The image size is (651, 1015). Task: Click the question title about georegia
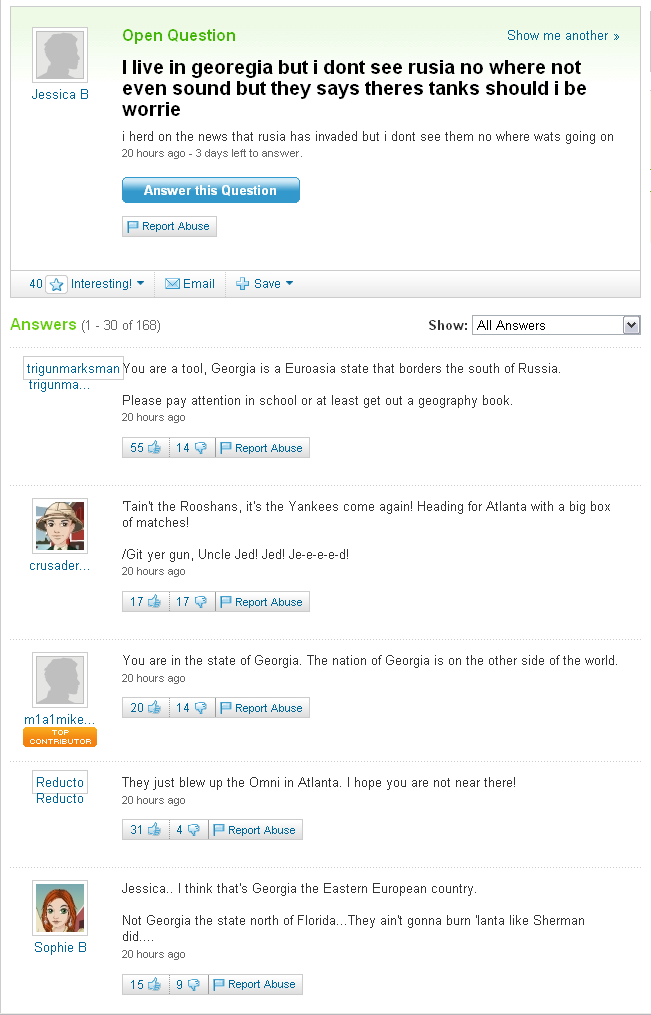point(354,88)
